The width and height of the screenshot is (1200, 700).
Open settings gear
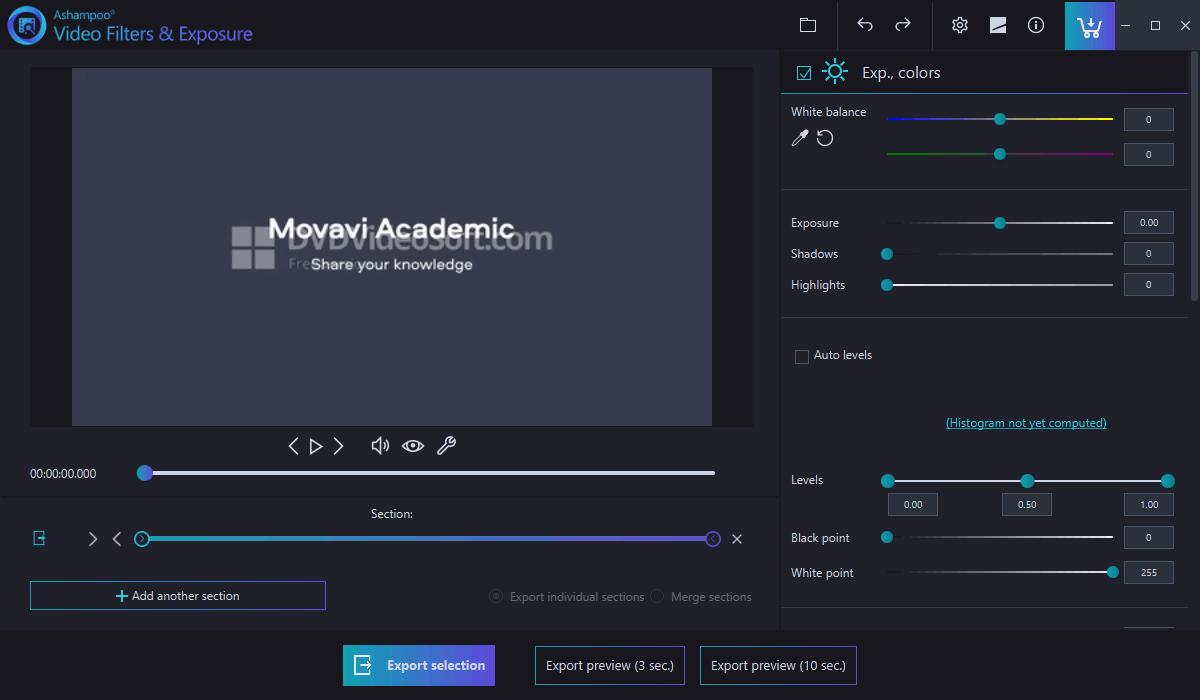click(960, 25)
